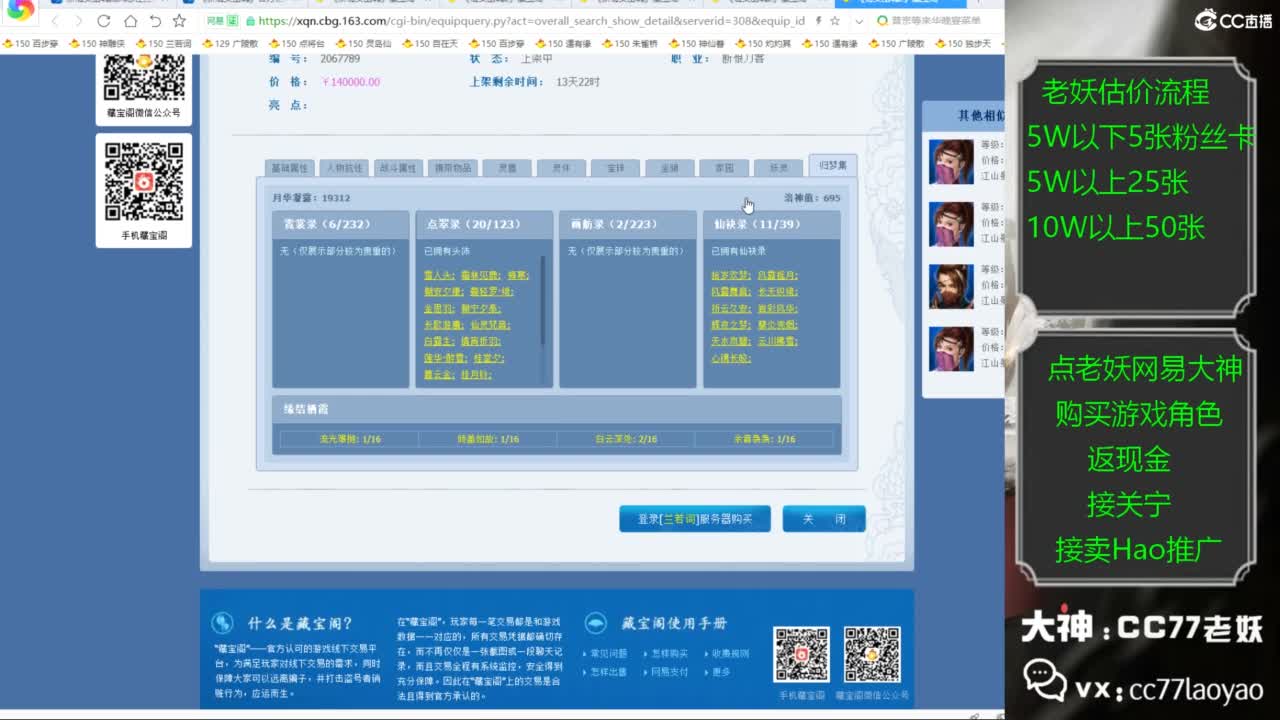Switch to the 家园 tab

[x=723, y=168]
